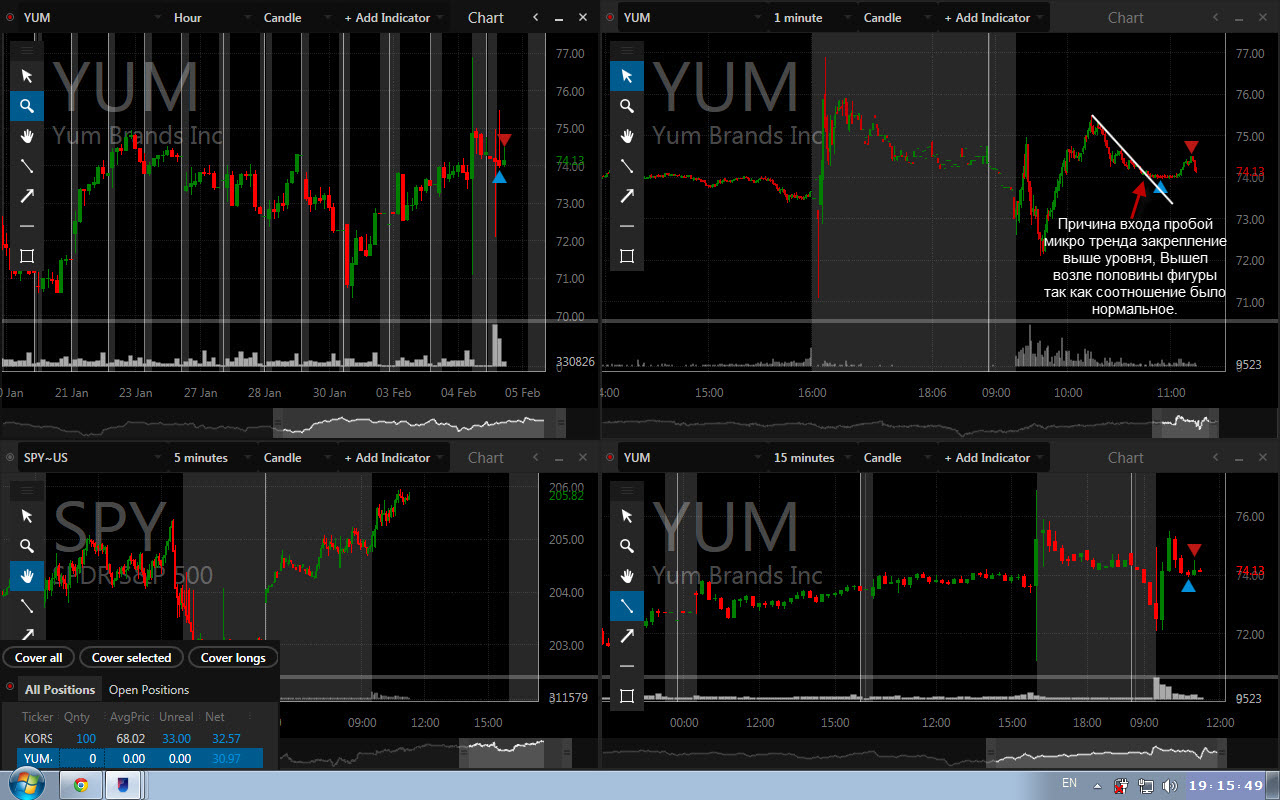Pick the hand pan tool in top-right chart

tap(627, 136)
